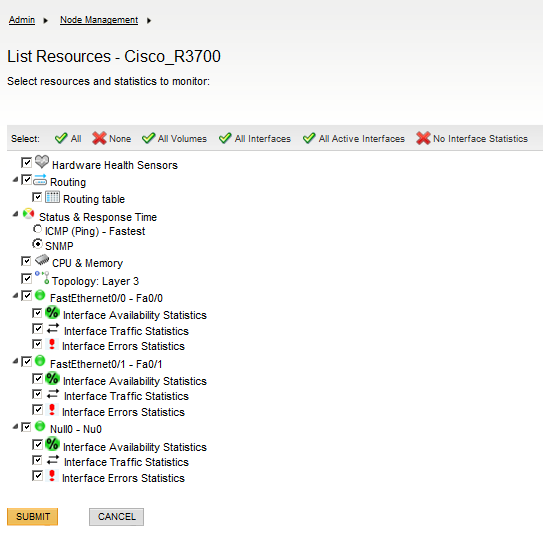Select ICMP (Ping) - Fastest radio button
Viewport: 543px width, 539px height.
(x=37, y=229)
